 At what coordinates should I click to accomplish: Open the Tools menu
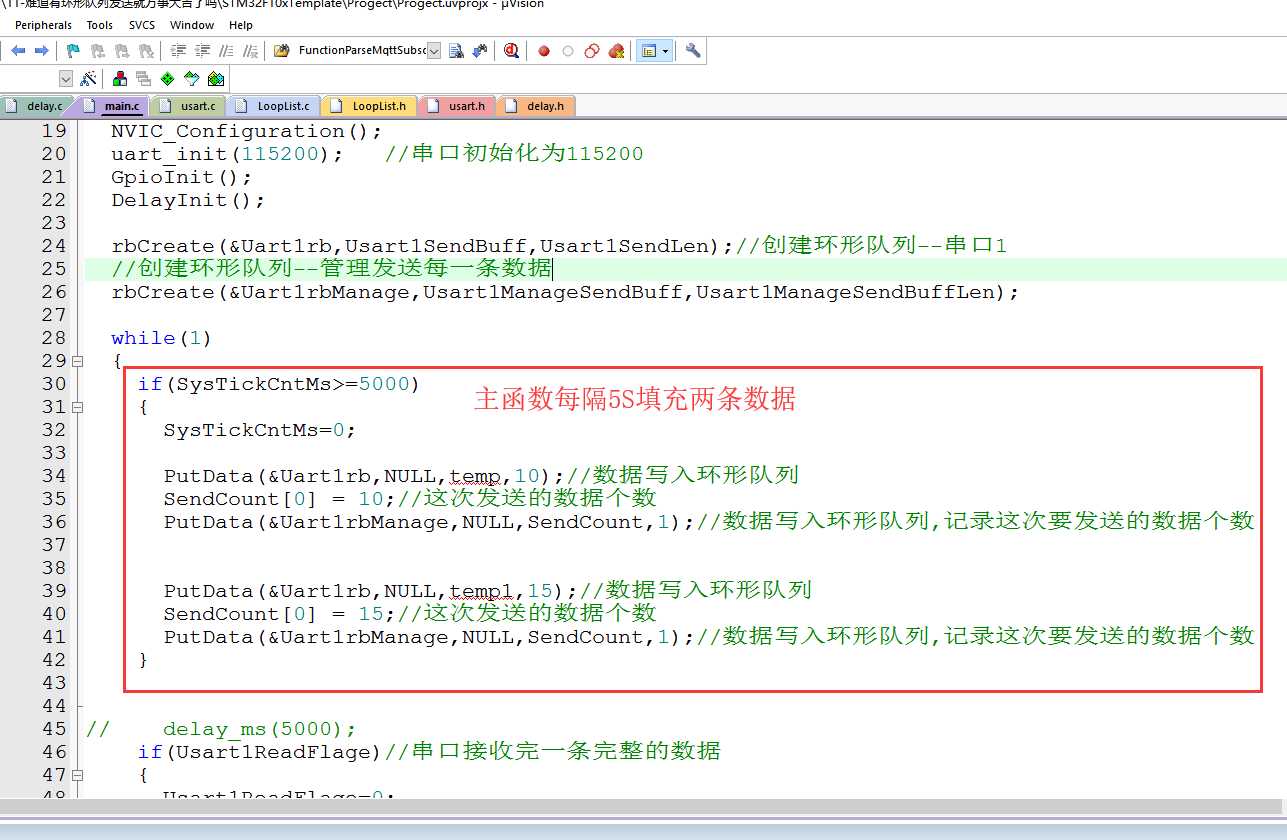coord(100,25)
